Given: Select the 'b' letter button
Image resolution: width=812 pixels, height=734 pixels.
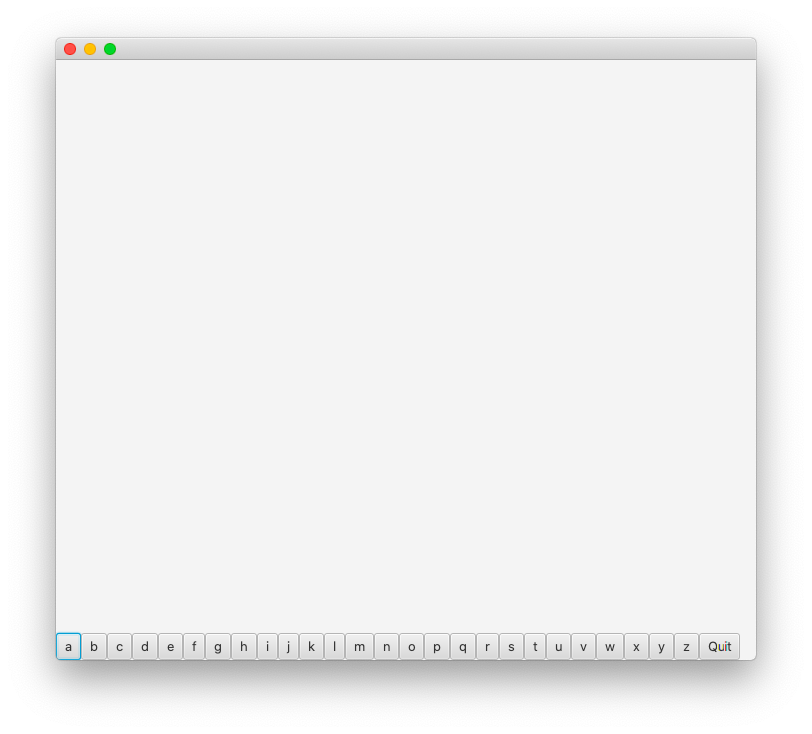Looking at the screenshot, I should [94, 646].
